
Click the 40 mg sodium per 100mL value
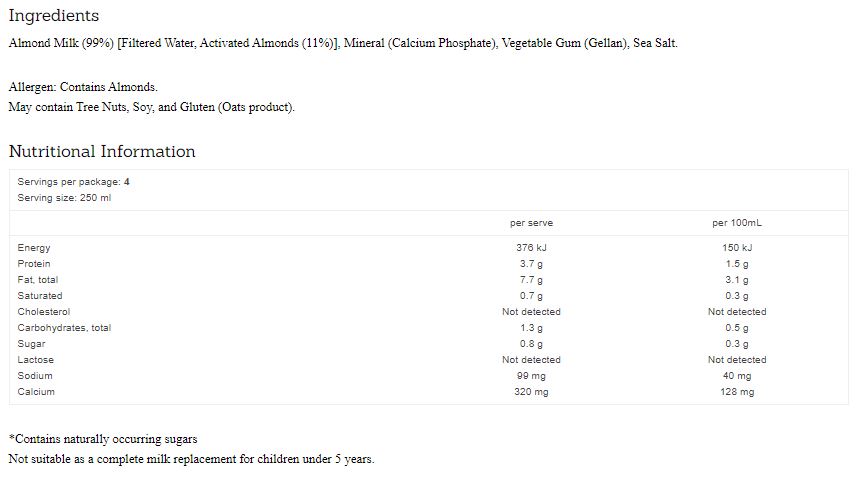pos(737,376)
